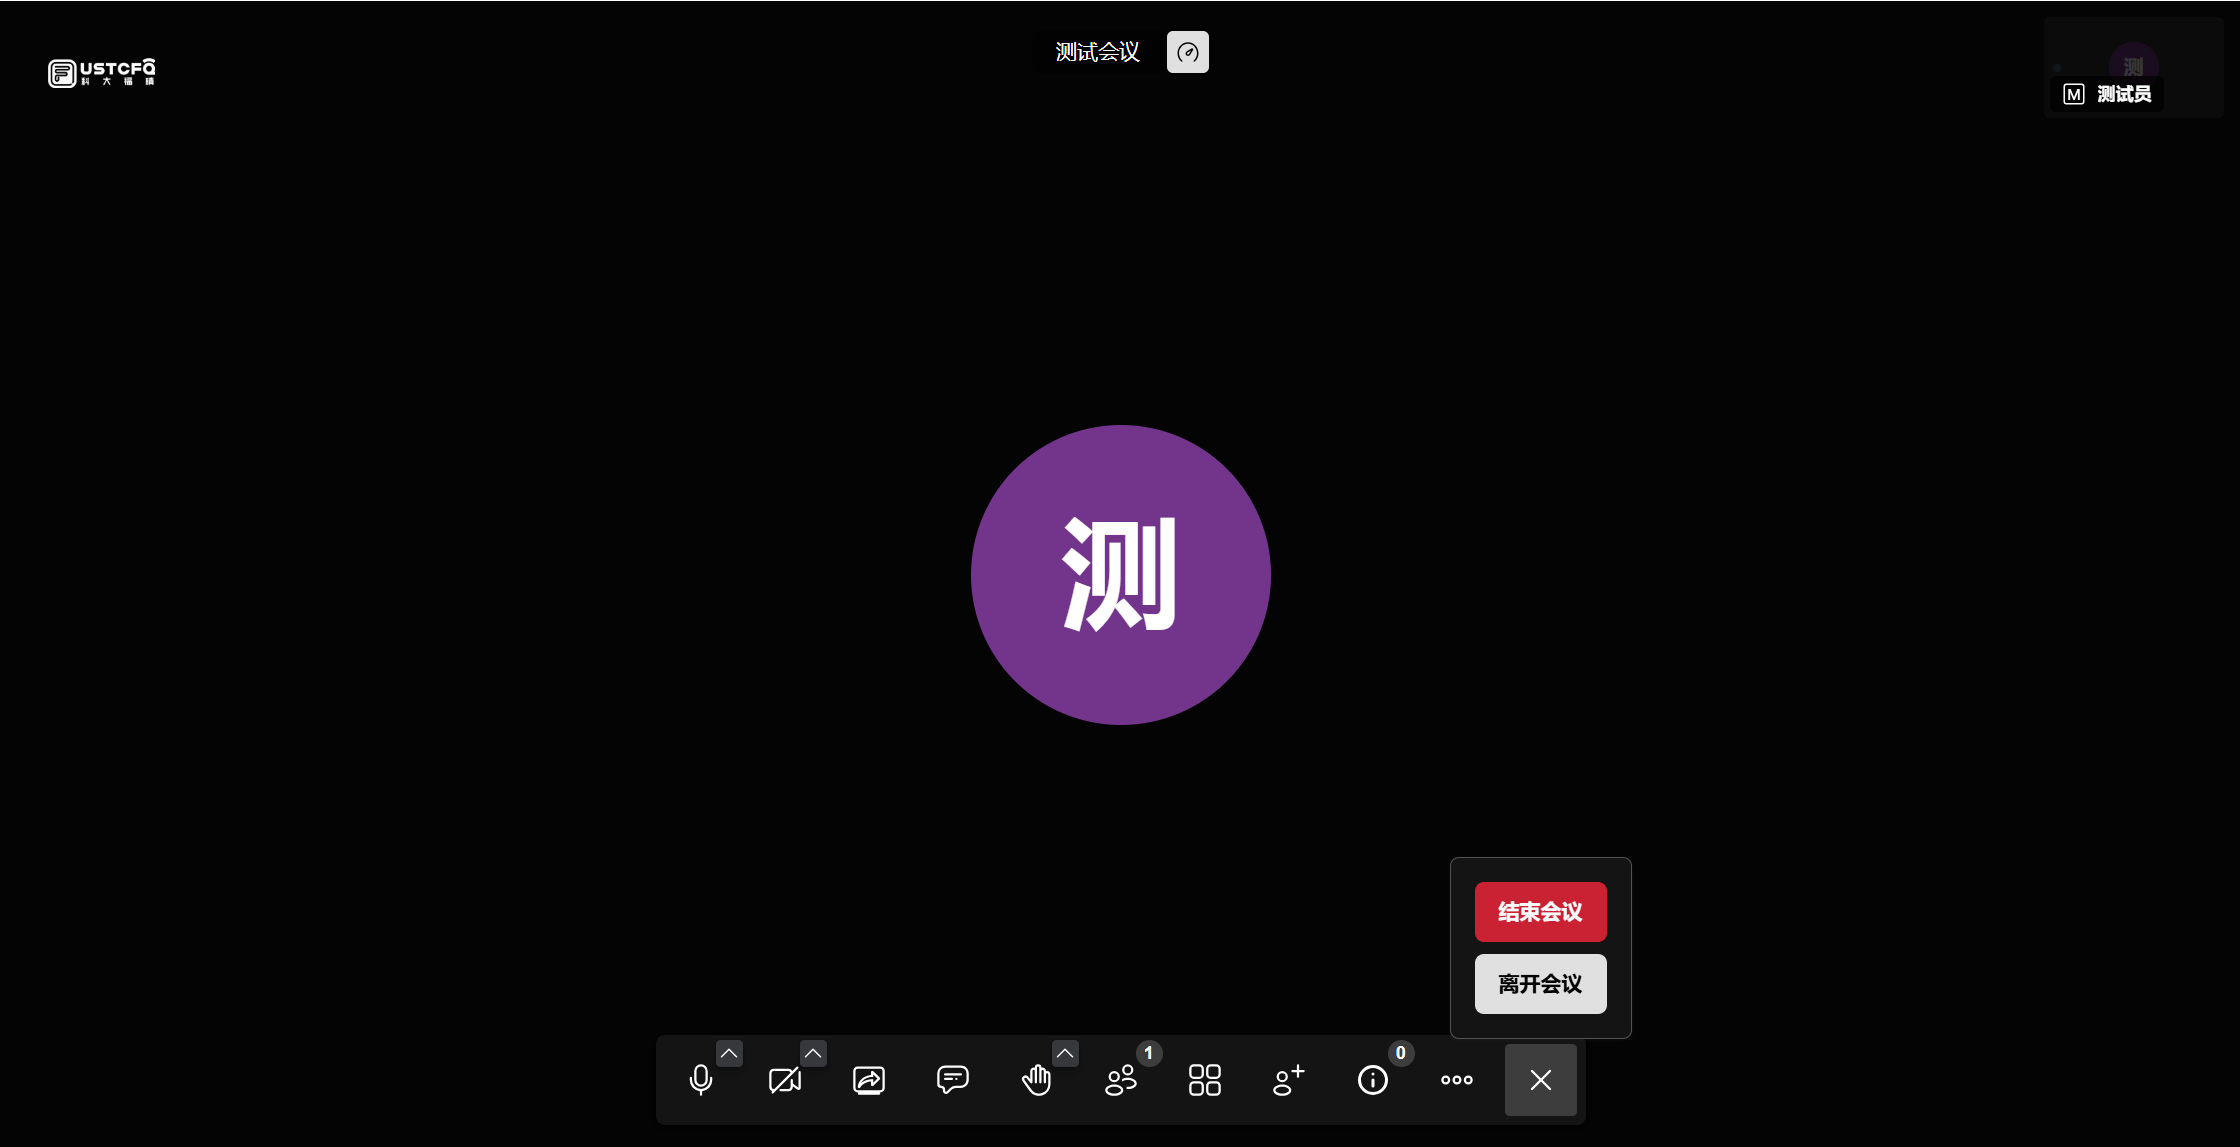This screenshot has height=1147, width=2240.
Task: View the meeting info
Action: [x=1372, y=1080]
